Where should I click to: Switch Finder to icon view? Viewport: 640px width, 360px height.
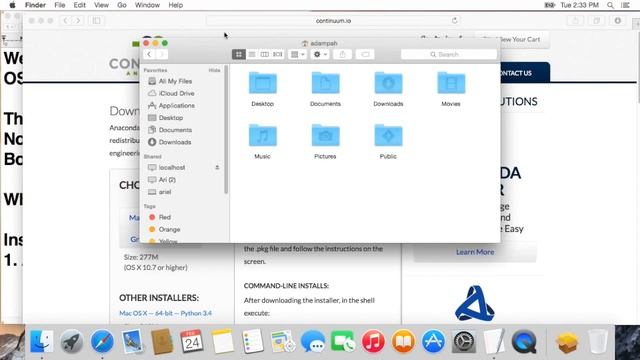239,54
